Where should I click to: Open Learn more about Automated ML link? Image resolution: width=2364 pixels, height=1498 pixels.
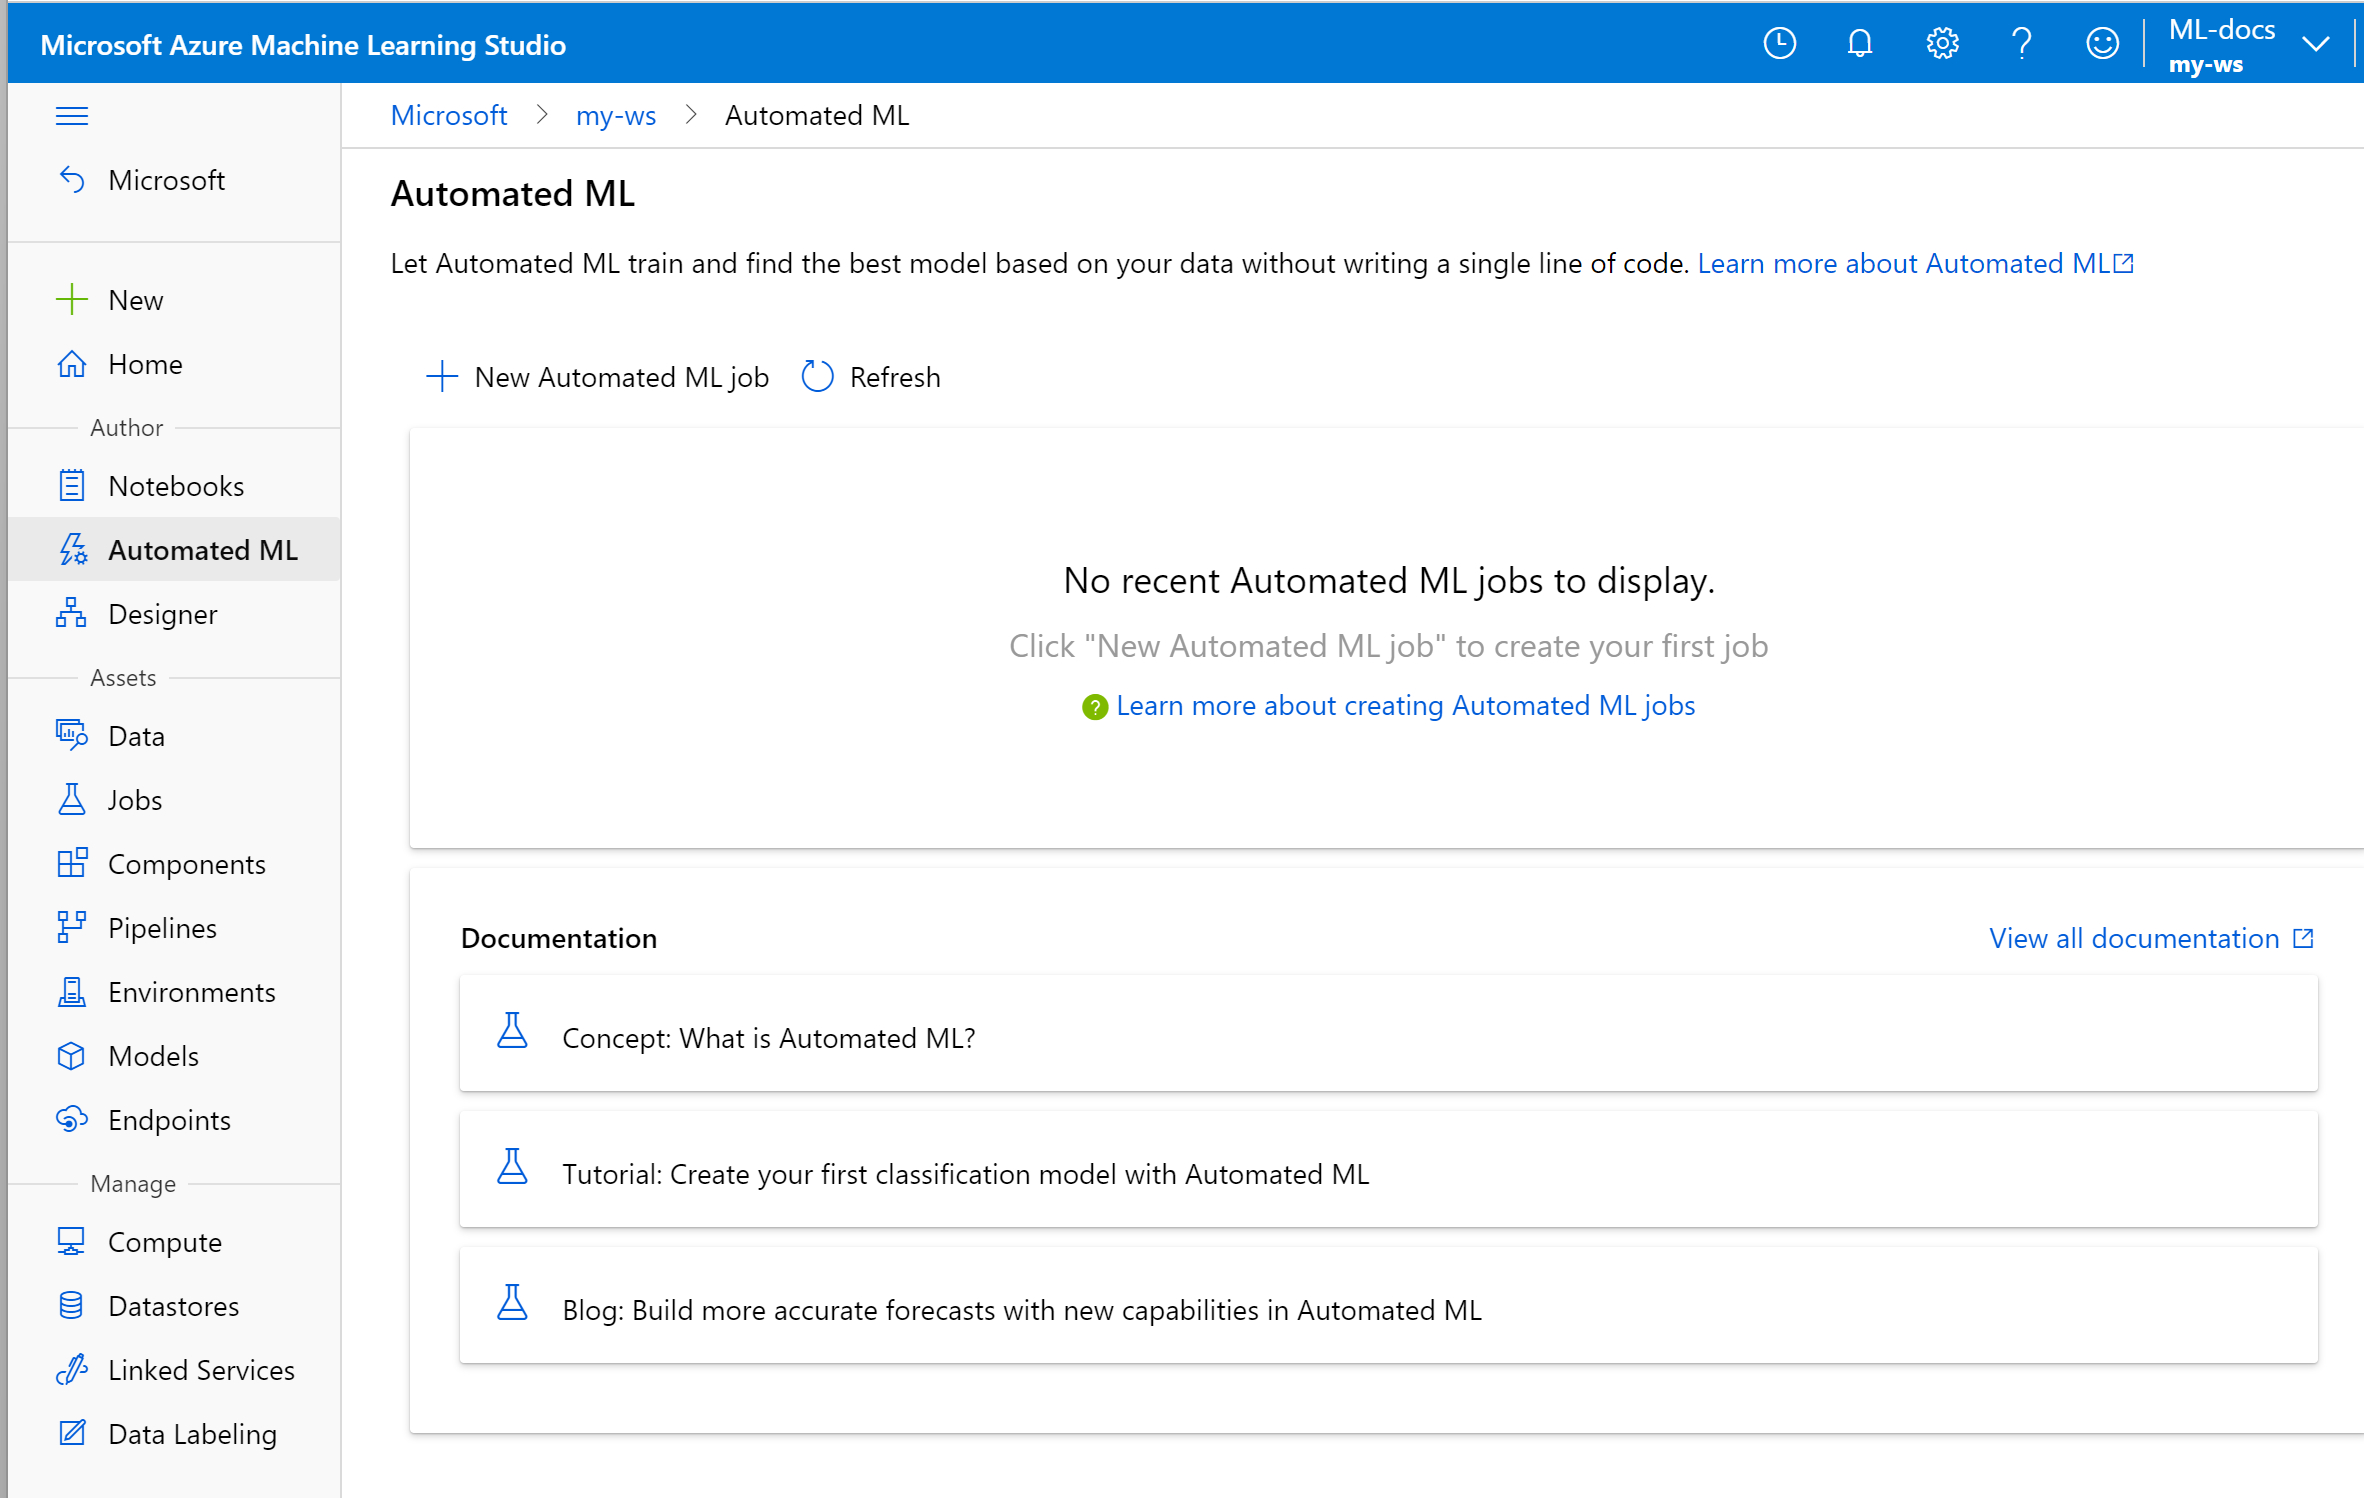click(x=1915, y=263)
